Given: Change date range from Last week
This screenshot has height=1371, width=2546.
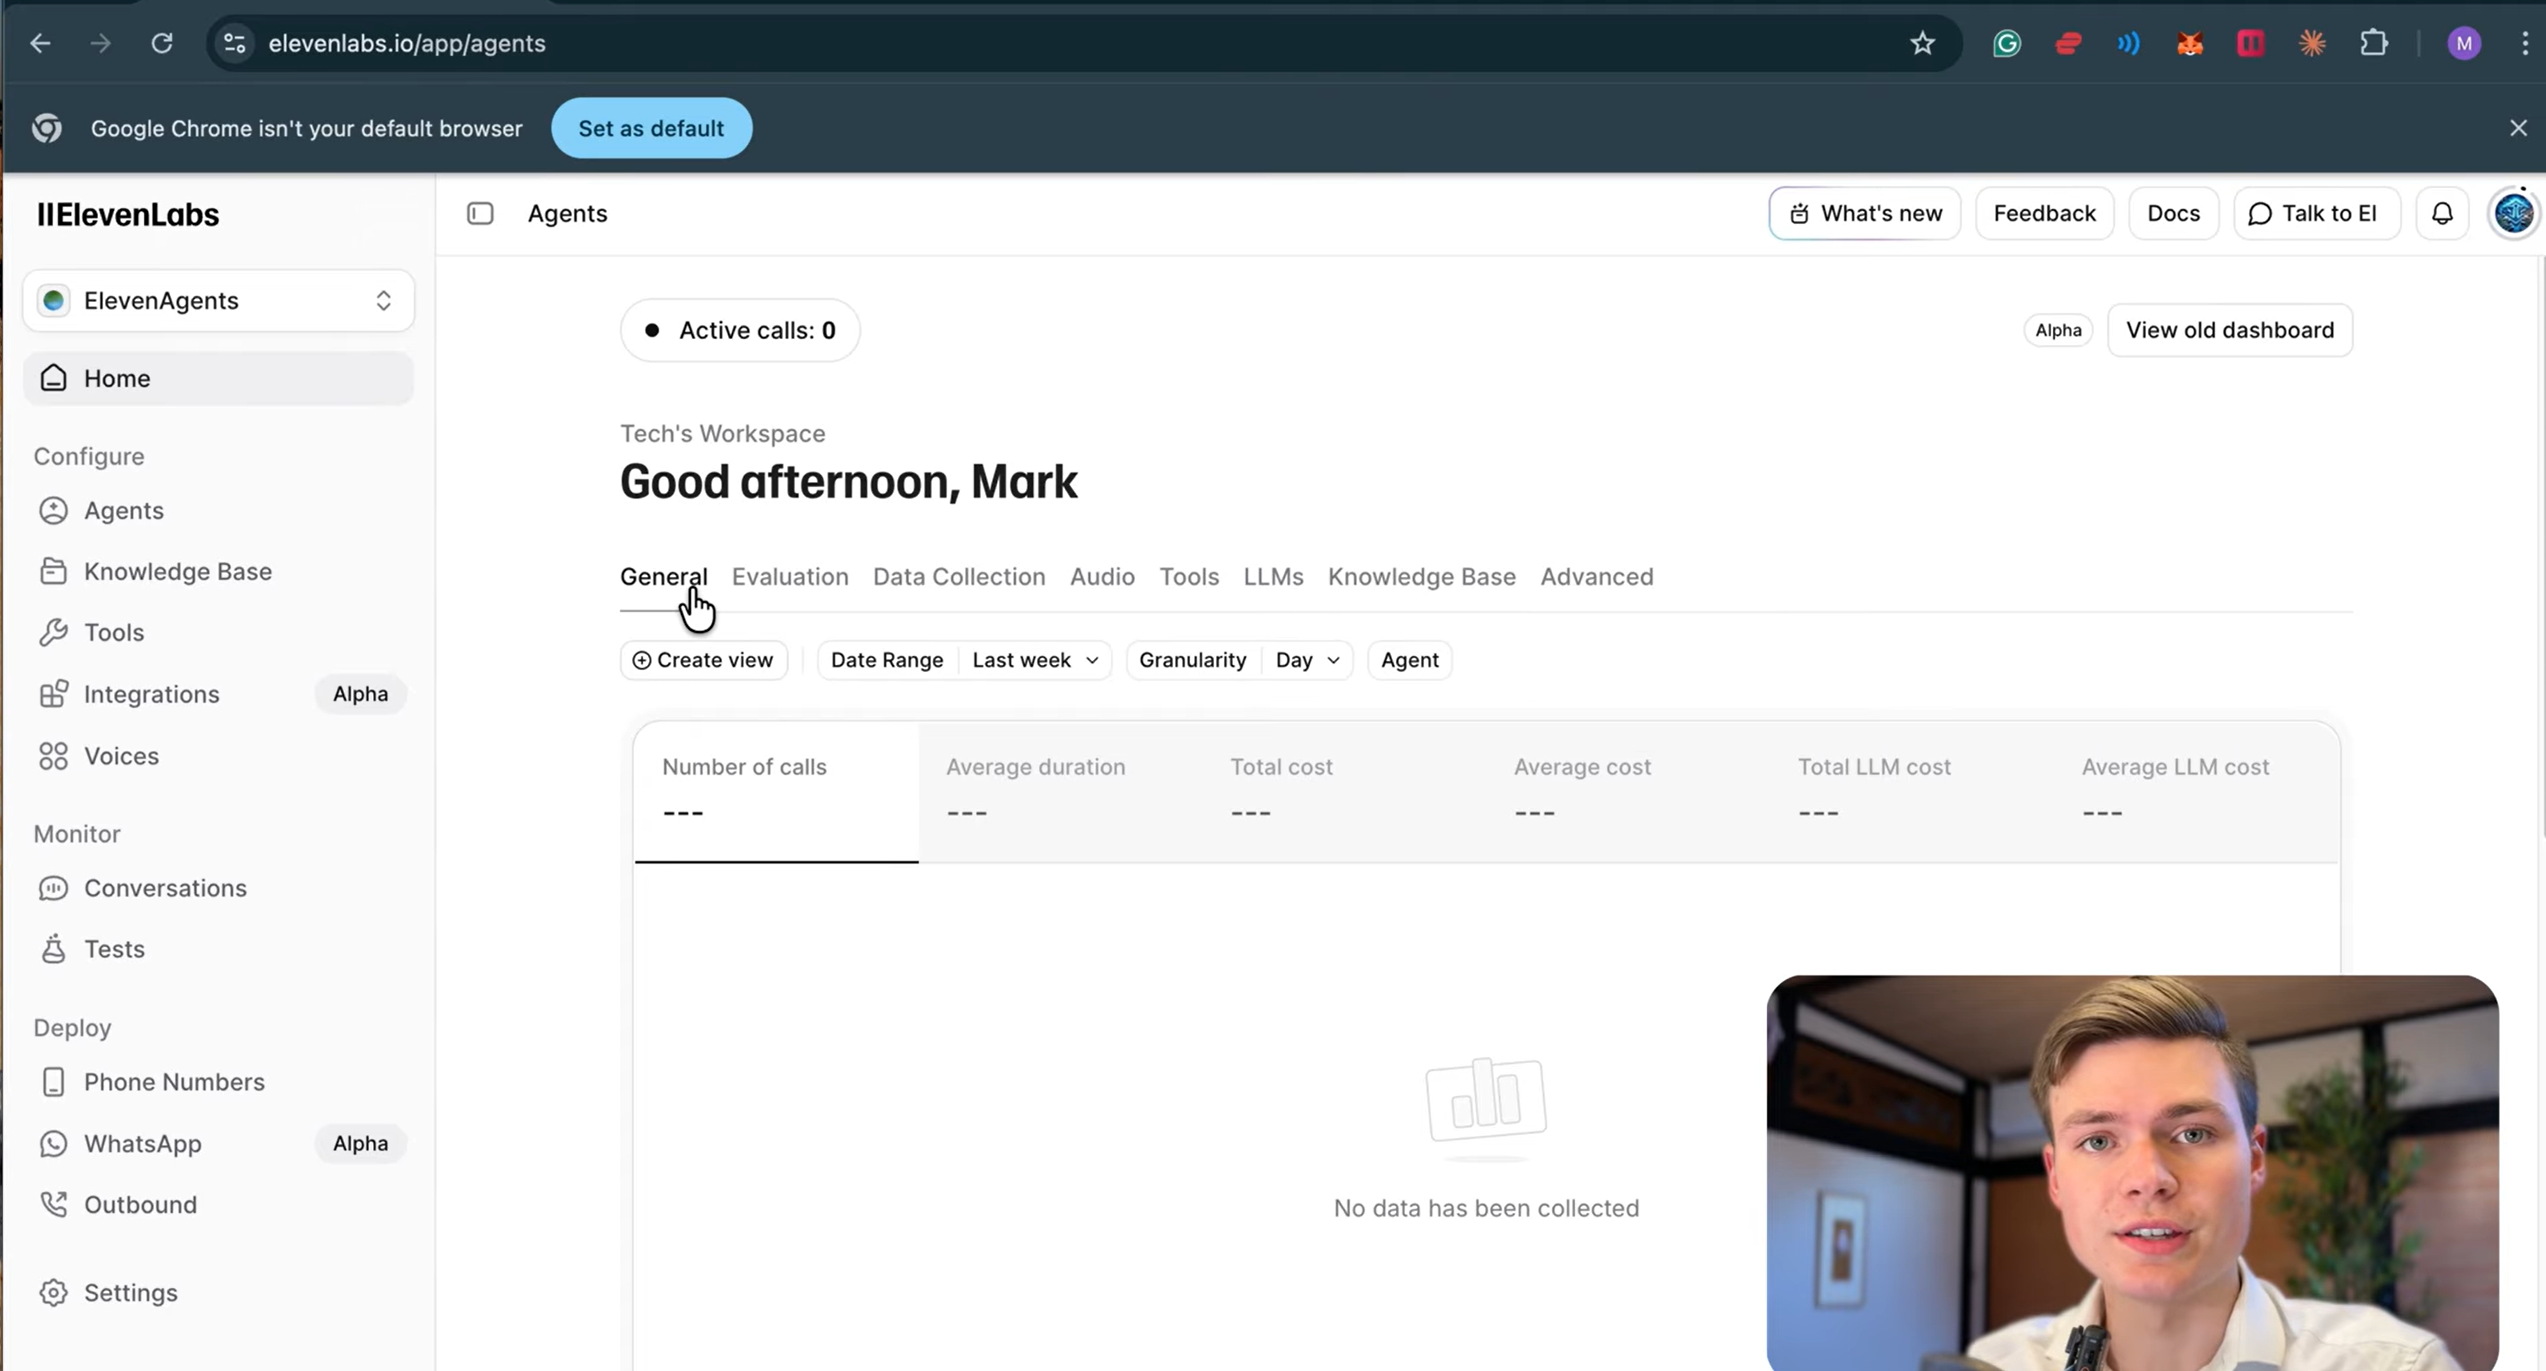Looking at the screenshot, I should [x=1034, y=659].
